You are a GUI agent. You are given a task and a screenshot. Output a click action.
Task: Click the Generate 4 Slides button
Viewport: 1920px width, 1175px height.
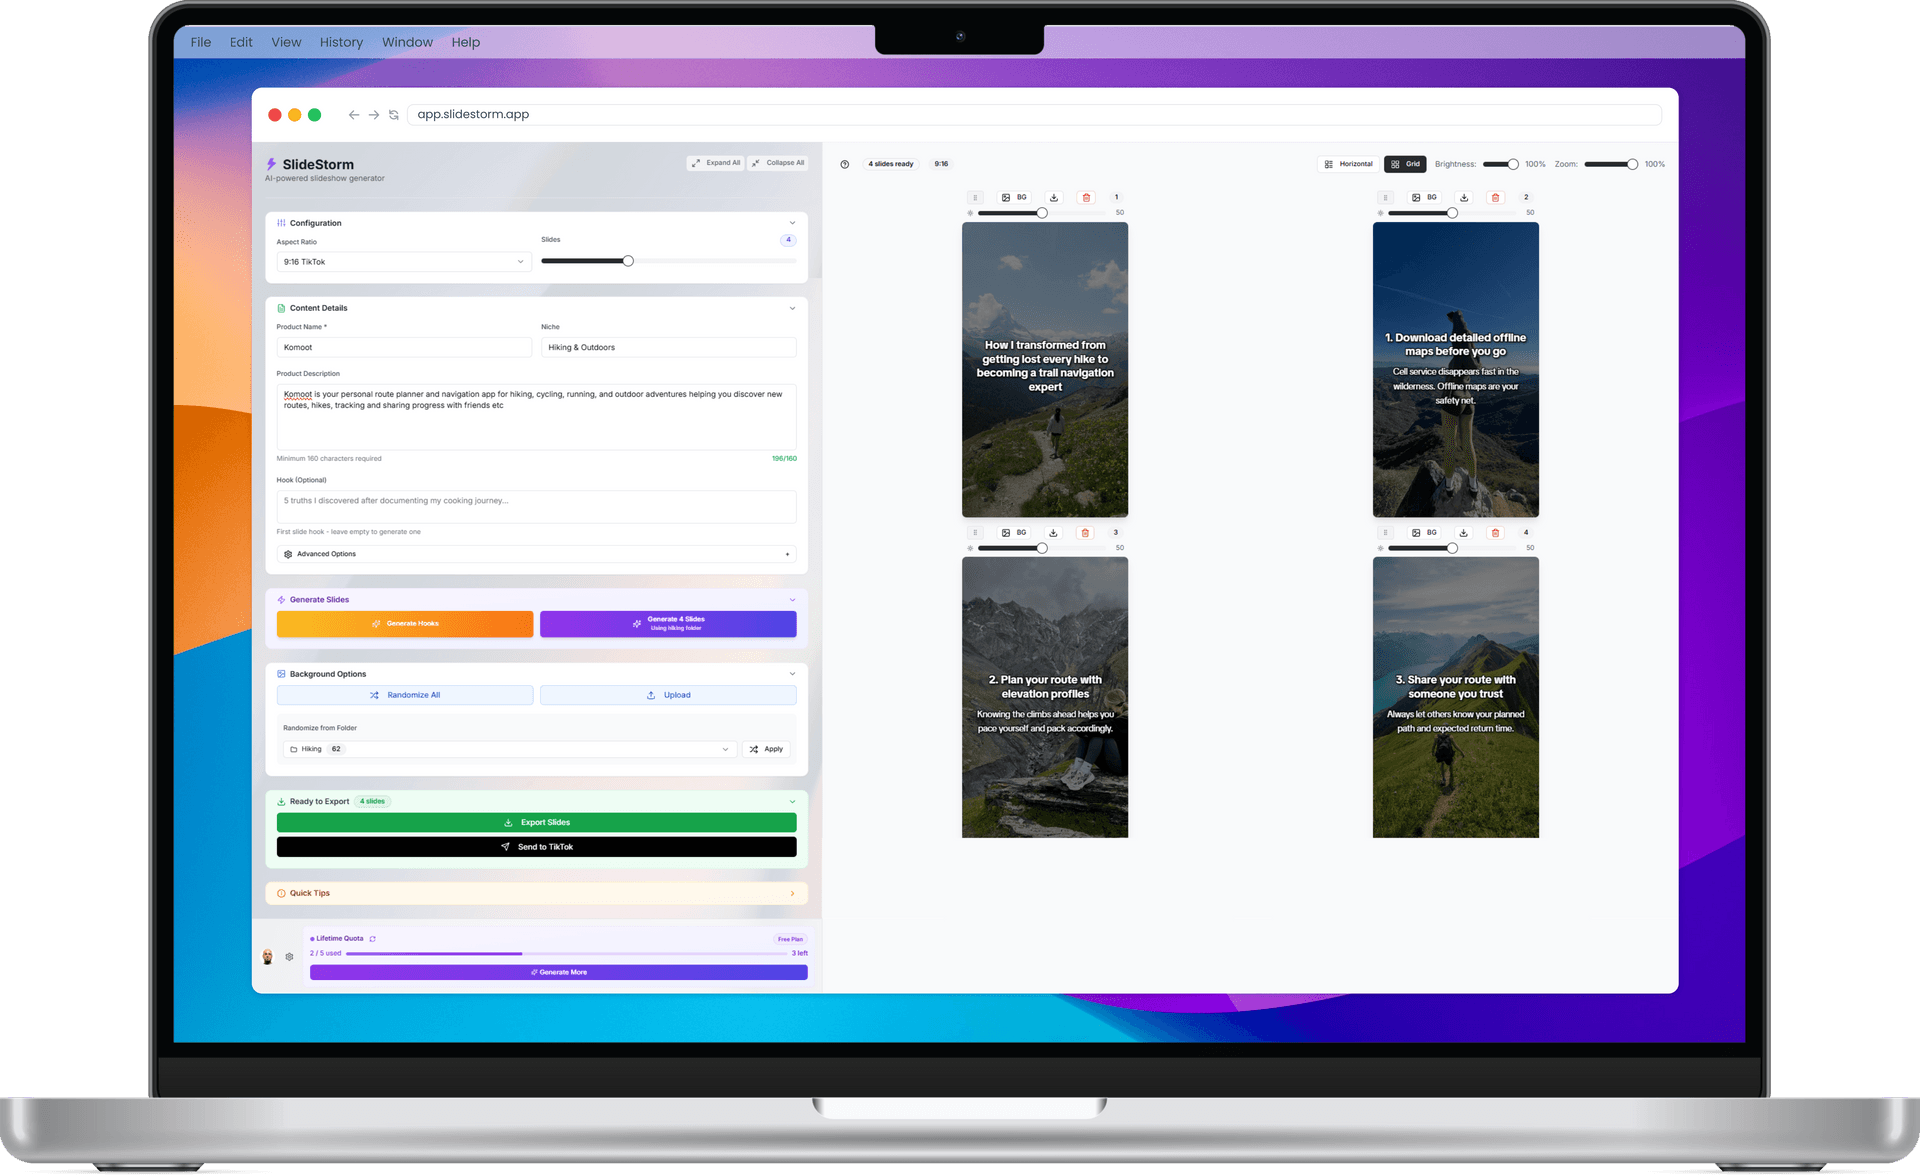668,624
